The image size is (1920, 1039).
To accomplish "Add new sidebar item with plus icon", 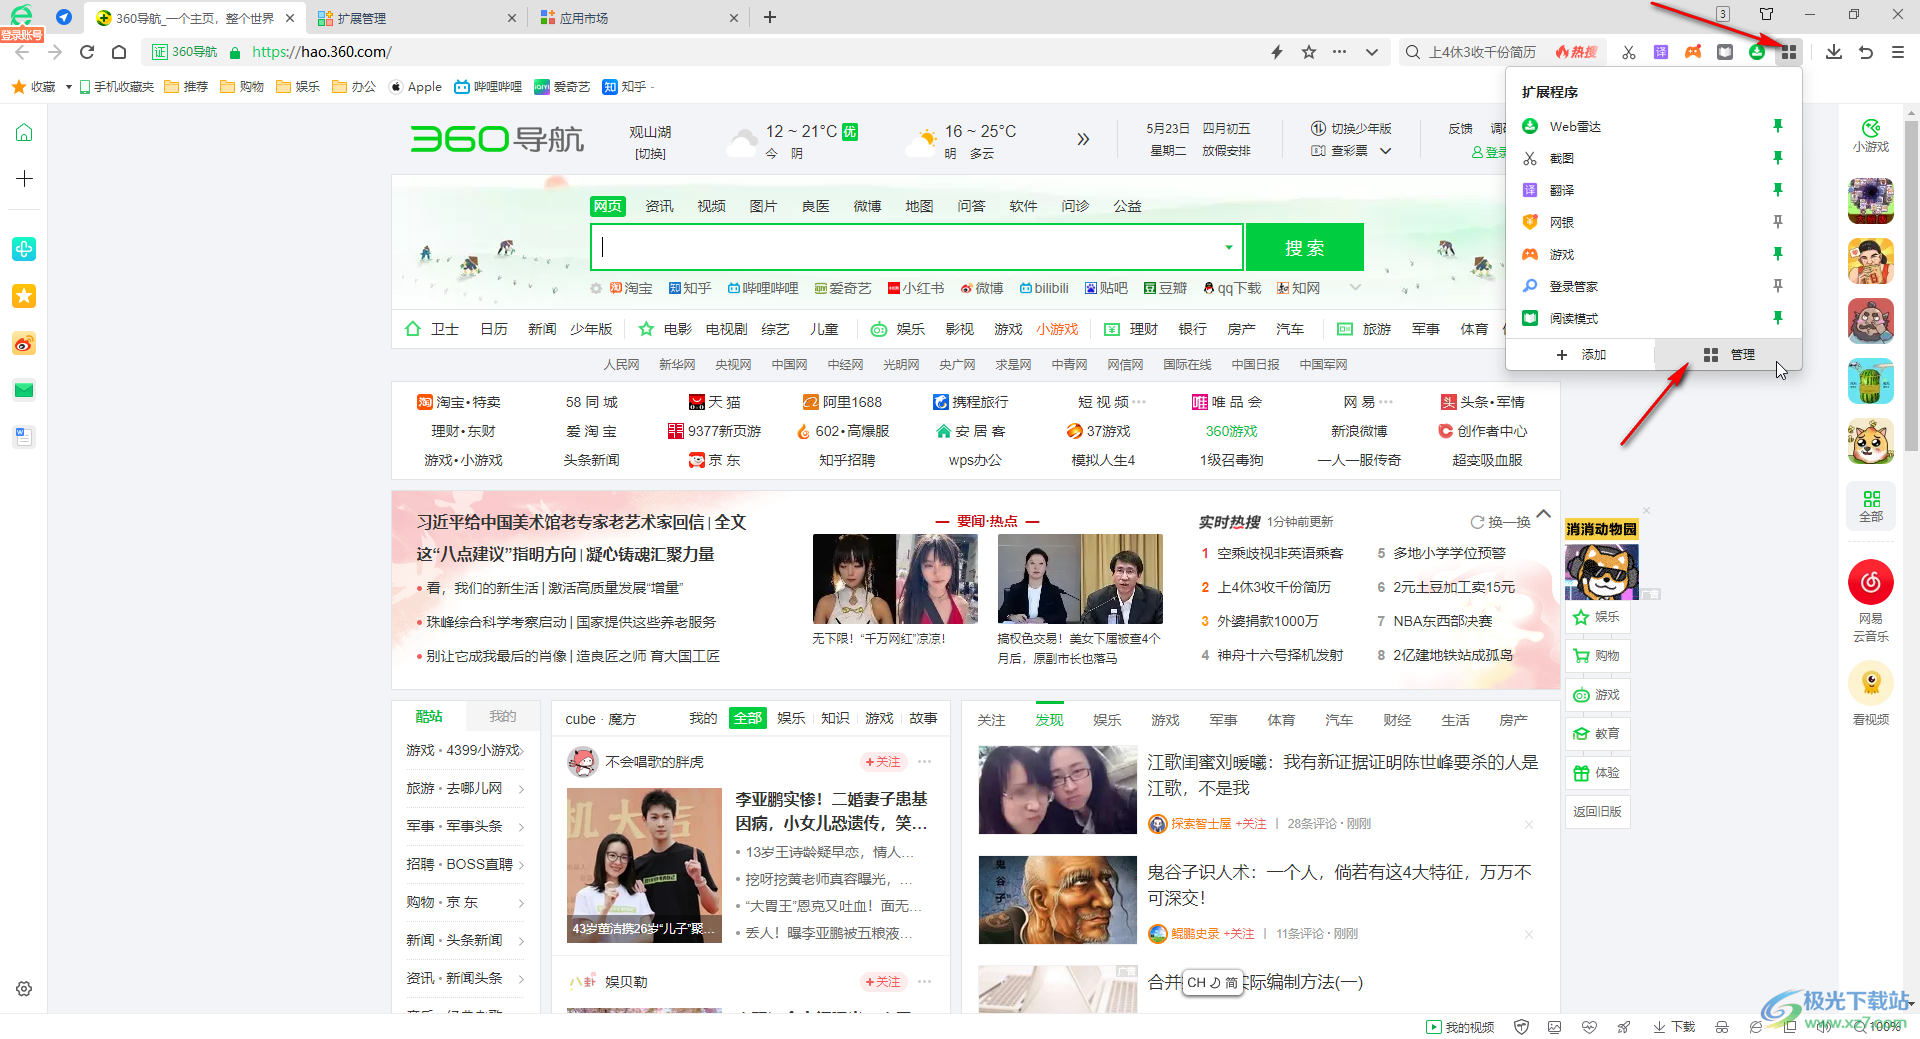I will click(24, 179).
